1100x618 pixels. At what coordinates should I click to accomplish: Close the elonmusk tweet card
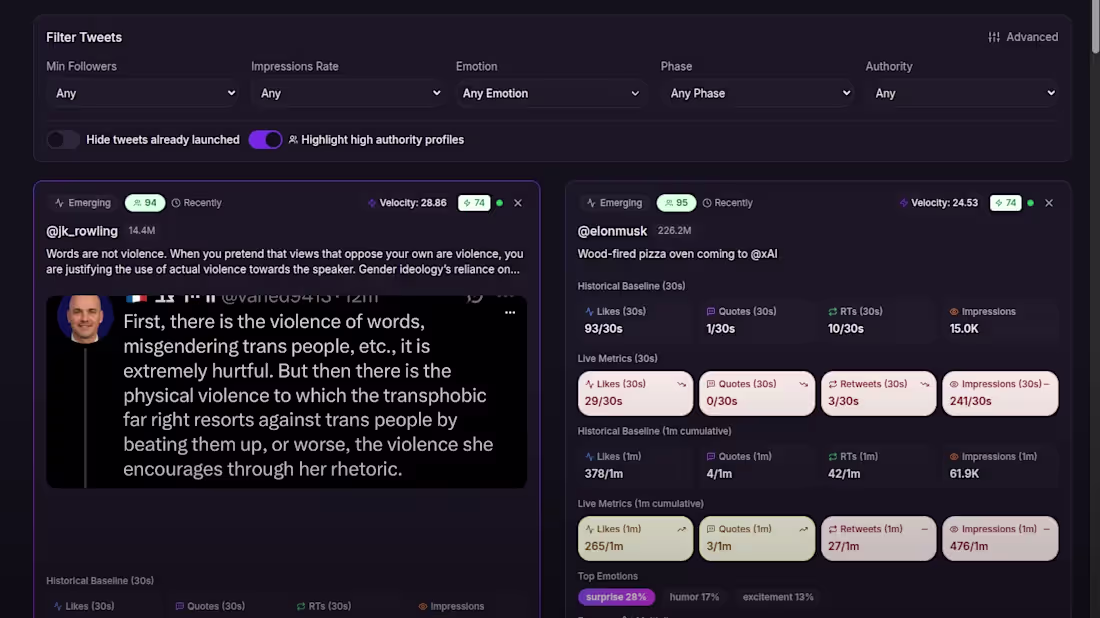1049,203
